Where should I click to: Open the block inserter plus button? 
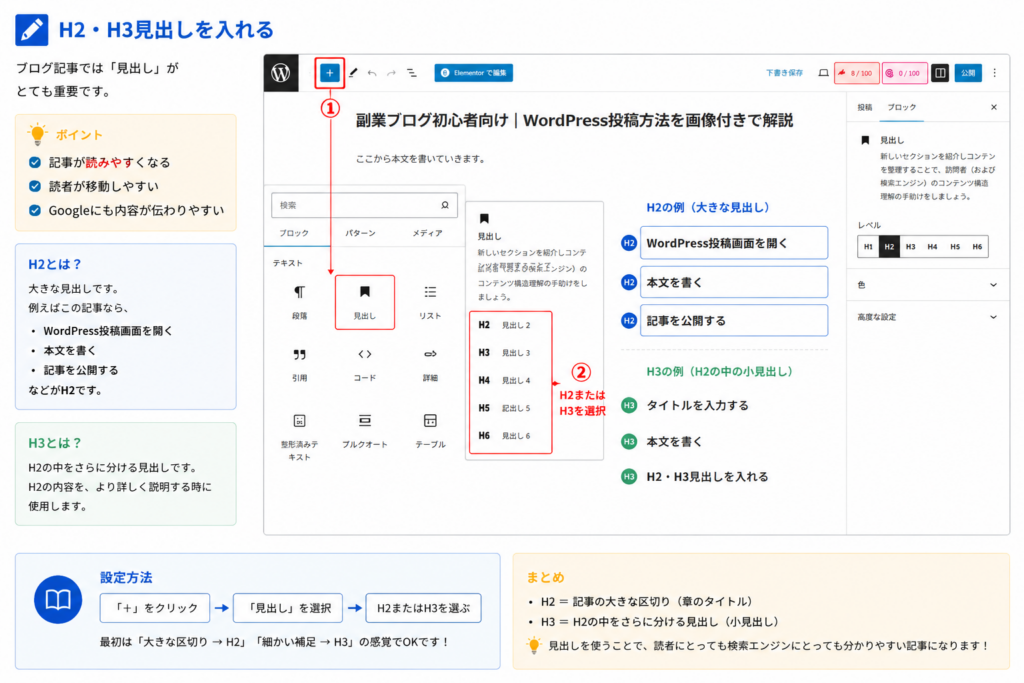330,73
